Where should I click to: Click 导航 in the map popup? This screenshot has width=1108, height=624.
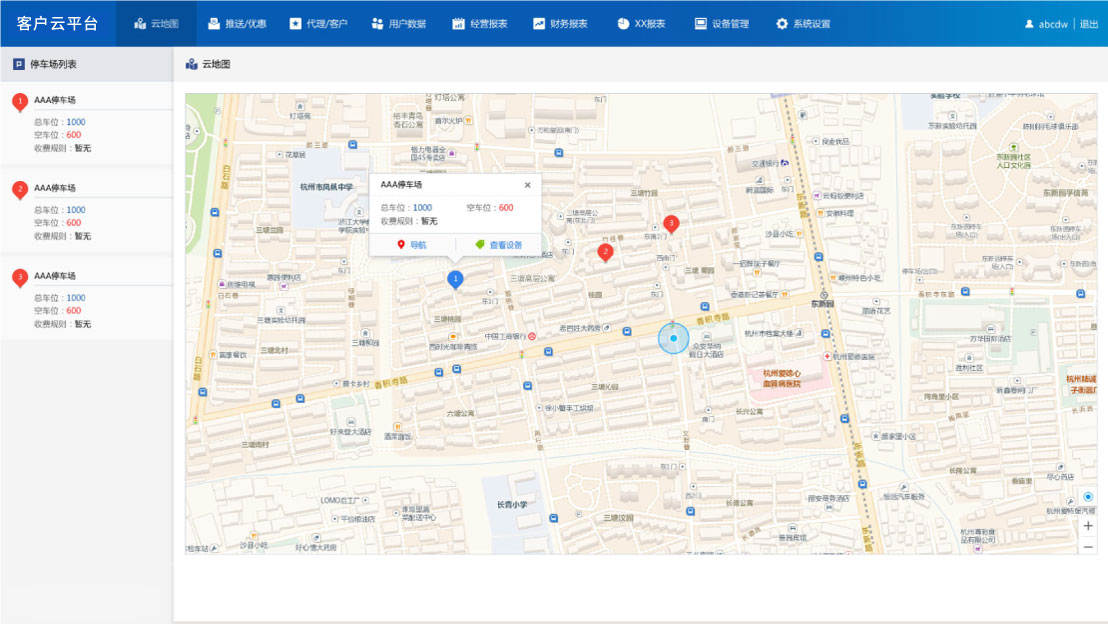coord(412,245)
